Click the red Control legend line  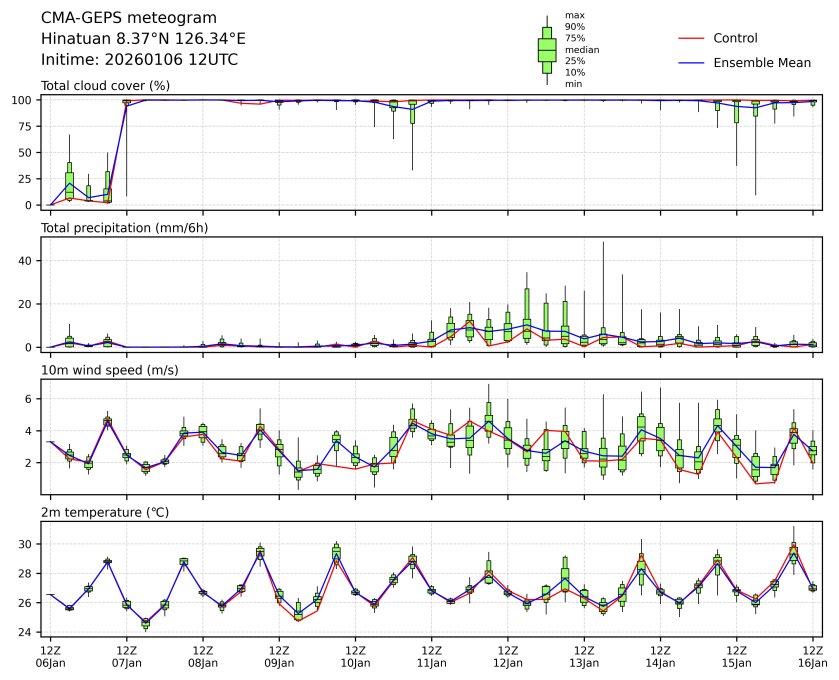click(x=692, y=38)
